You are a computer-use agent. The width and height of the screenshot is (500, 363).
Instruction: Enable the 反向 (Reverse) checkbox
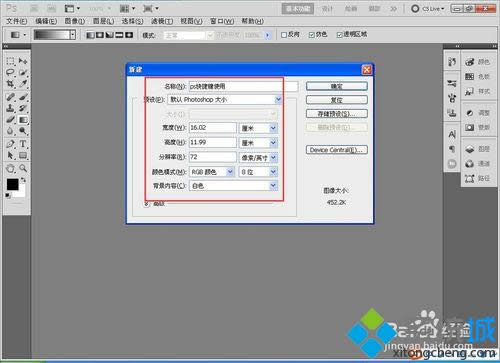pyautogui.click(x=284, y=35)
